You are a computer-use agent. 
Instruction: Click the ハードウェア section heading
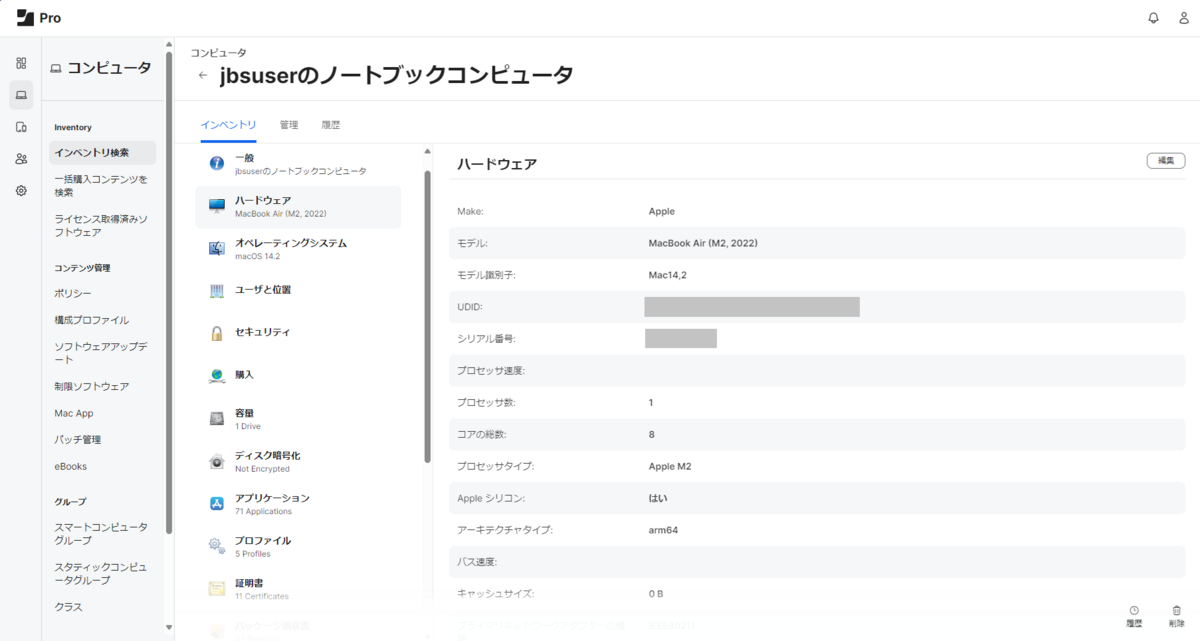[x=497, y=163]
